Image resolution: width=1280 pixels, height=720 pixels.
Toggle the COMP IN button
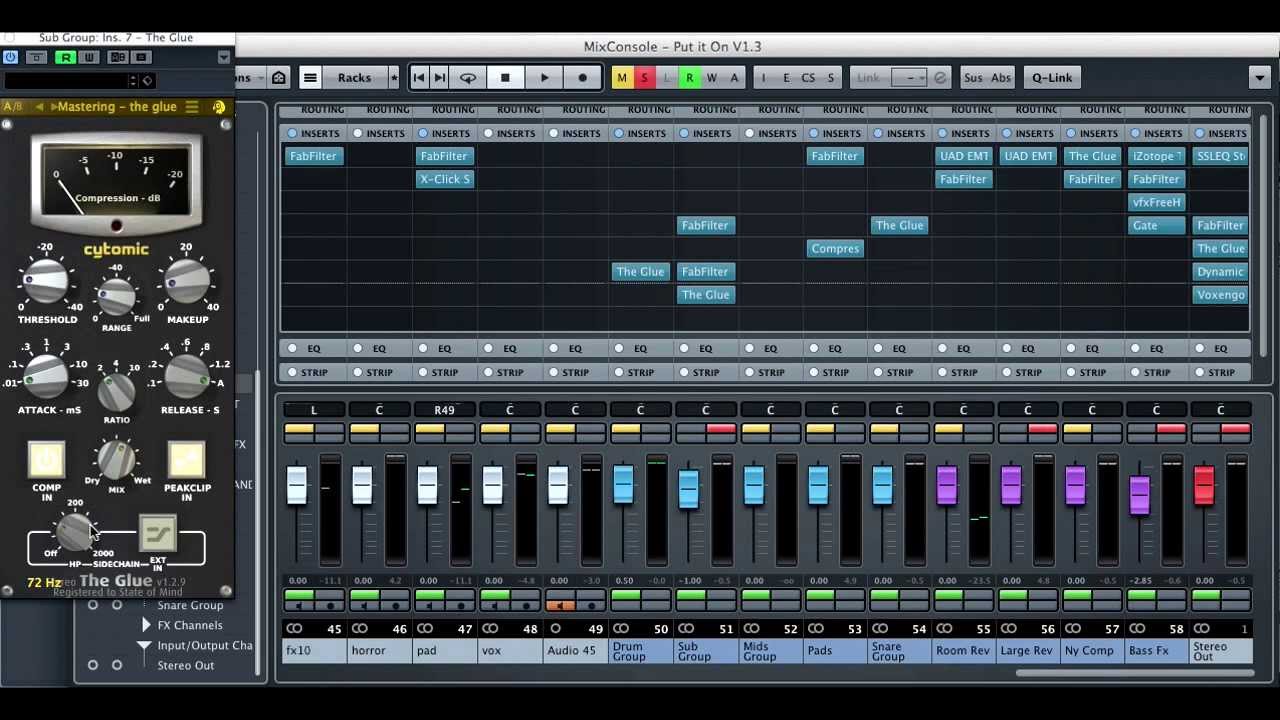click(46, 460)
